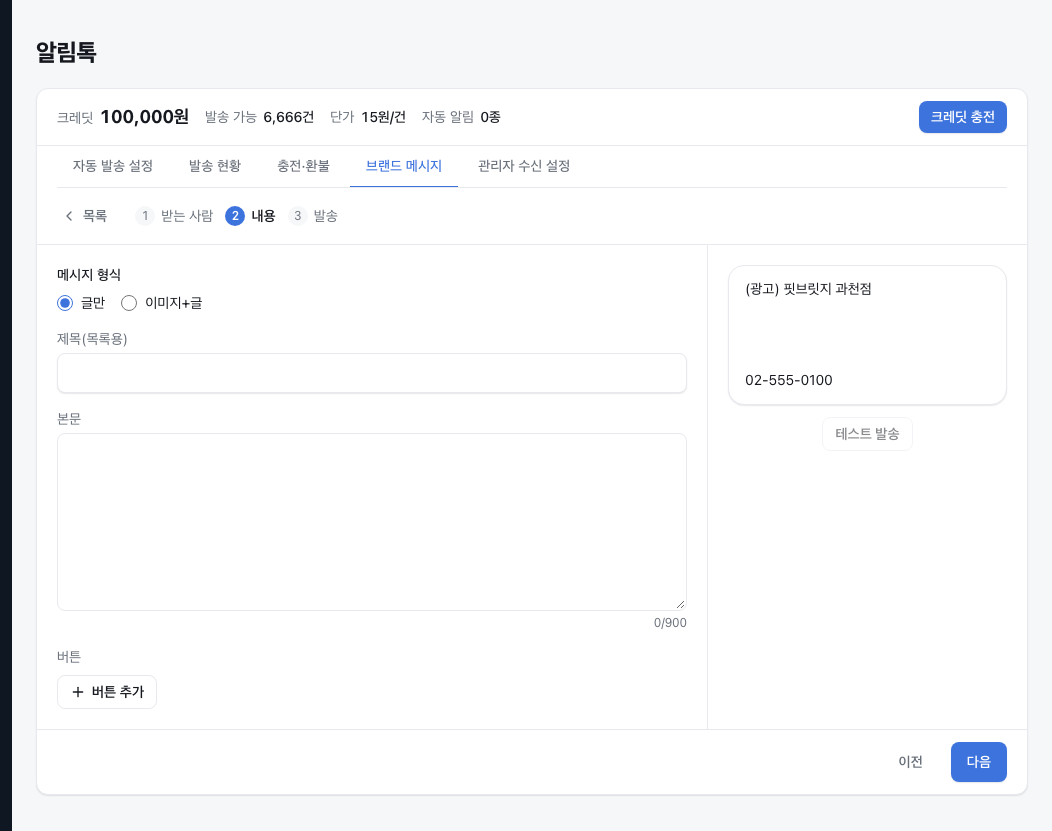Click step 3 발송 indicator
This screenshot has height=831, width=1052.
[x=313, y=215]
